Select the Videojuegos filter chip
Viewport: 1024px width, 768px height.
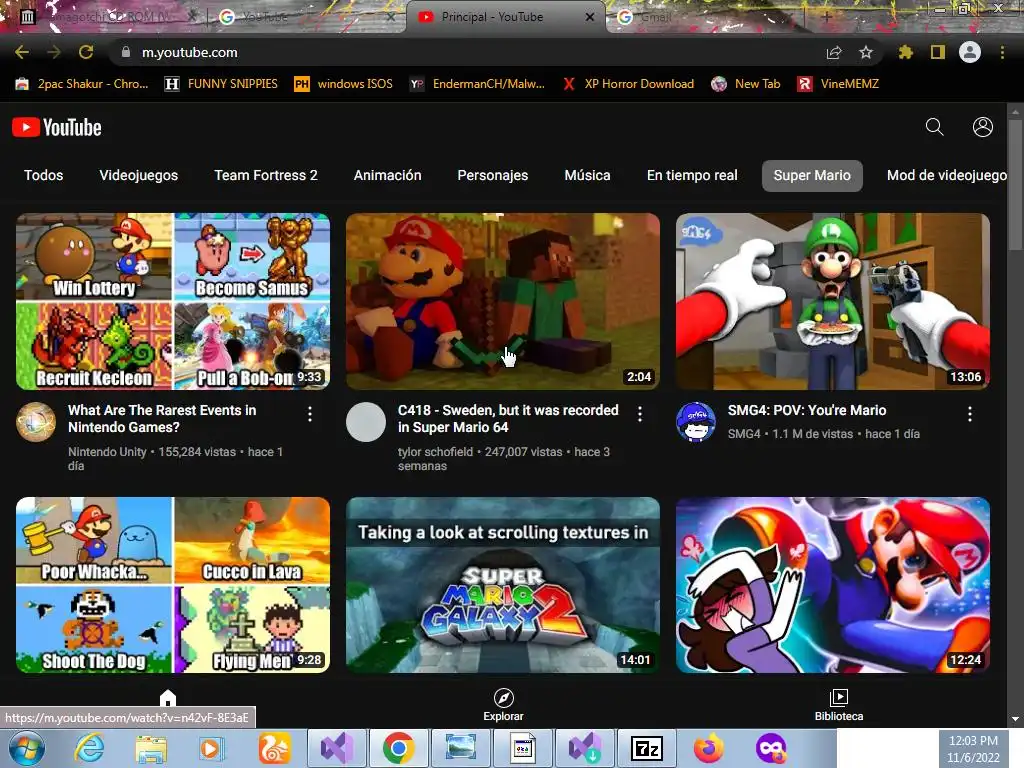[x=138, y=175]
